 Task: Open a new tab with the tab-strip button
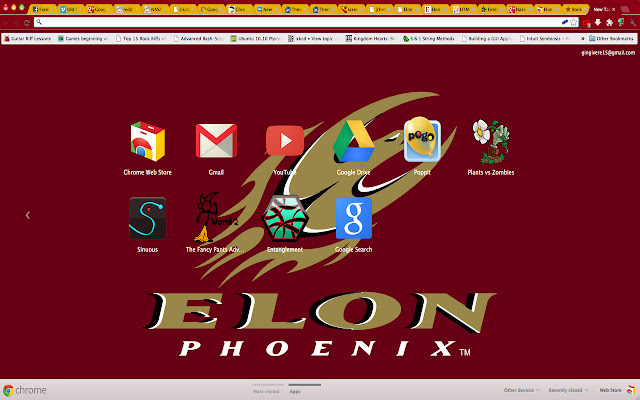(x=625, y=9)
